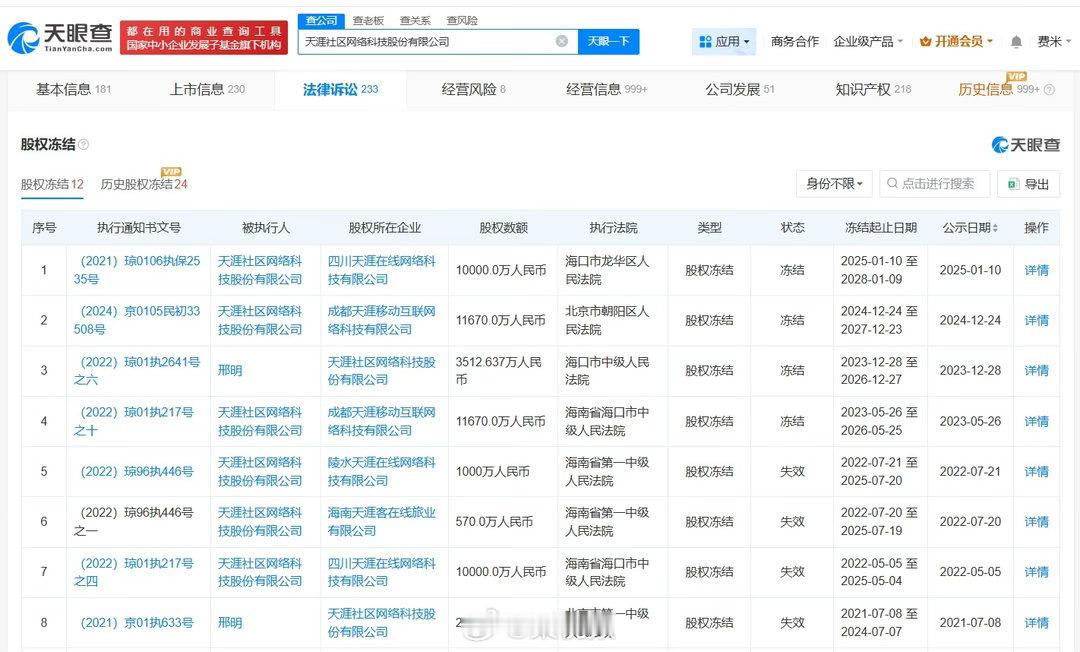Image resolution: width=1080 pixels, height=652 pixels.
Task: Click the 3512.637万人民币 amount cell
Action: coord(503,370)
